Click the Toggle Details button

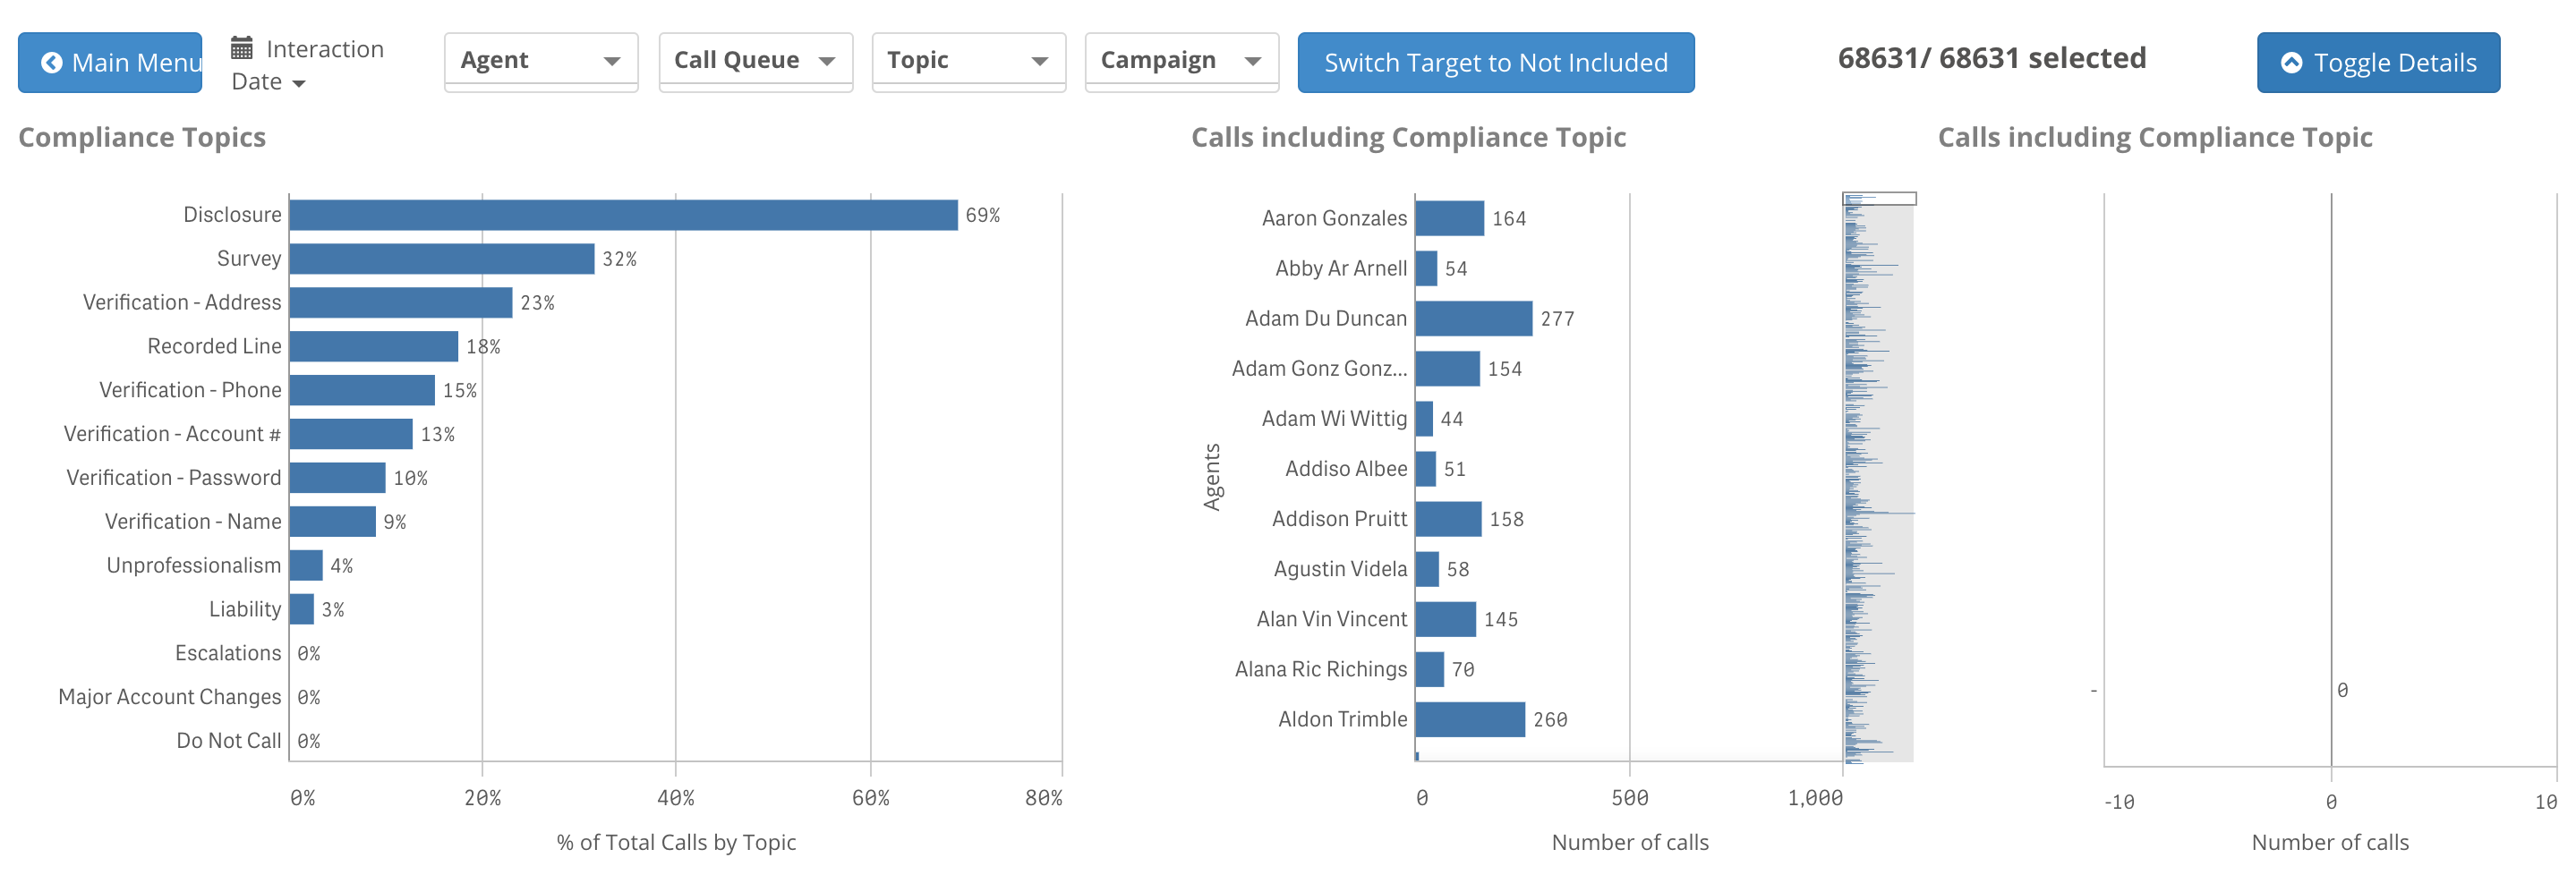(x=2377, y=63)
